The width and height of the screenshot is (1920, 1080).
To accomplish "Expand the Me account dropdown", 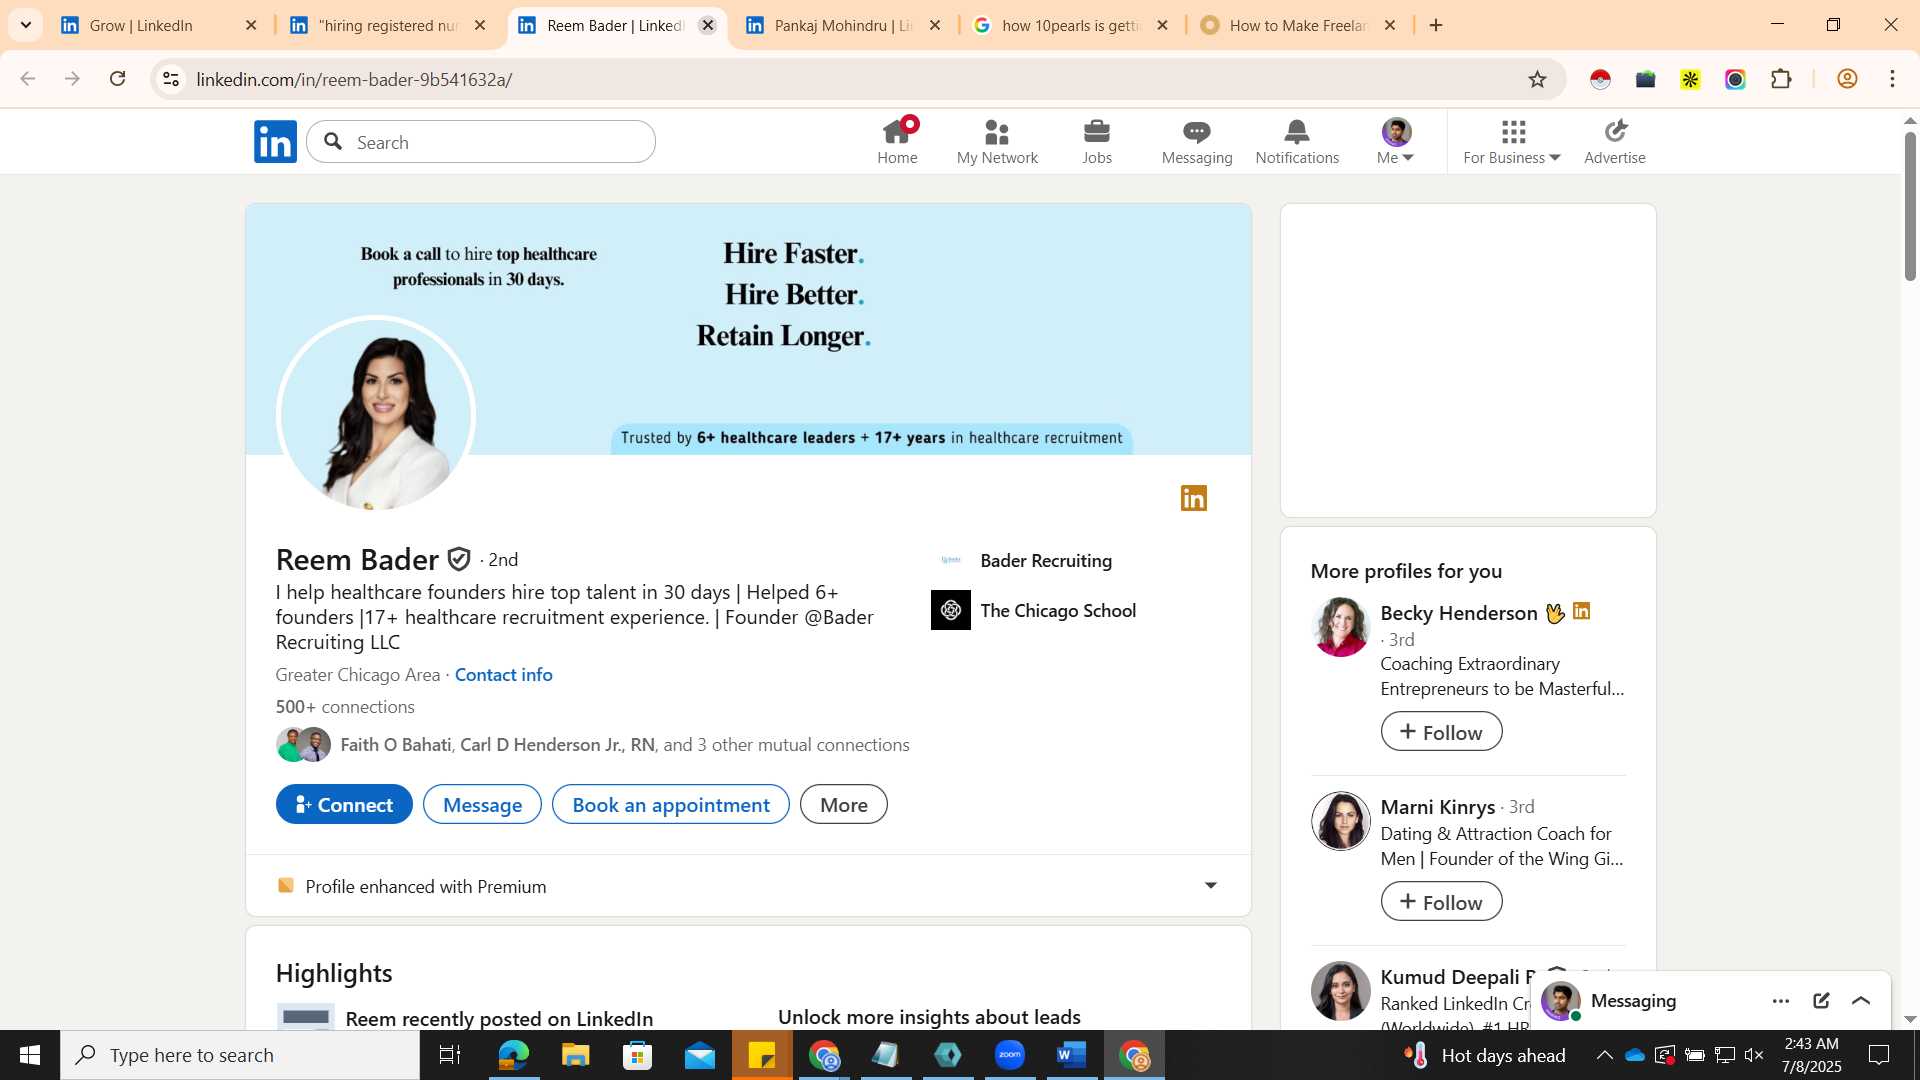I will [x=1396, y=142].
